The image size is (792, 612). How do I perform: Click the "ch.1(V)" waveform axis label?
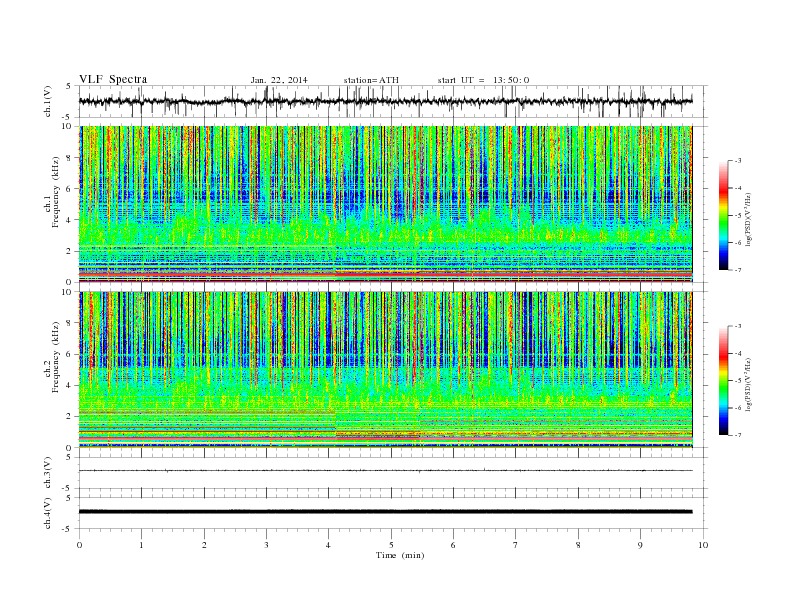[x=48, y=101]
